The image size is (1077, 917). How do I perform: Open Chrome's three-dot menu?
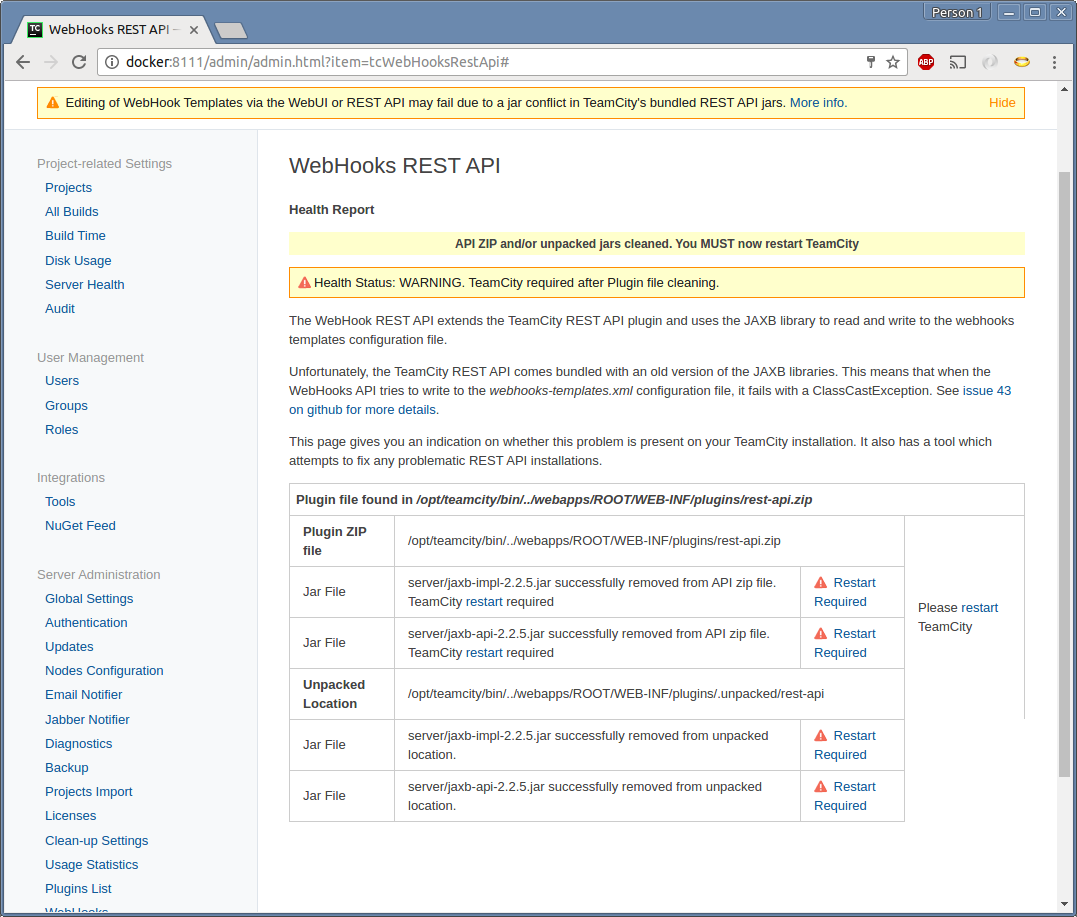pos(1054,63)
